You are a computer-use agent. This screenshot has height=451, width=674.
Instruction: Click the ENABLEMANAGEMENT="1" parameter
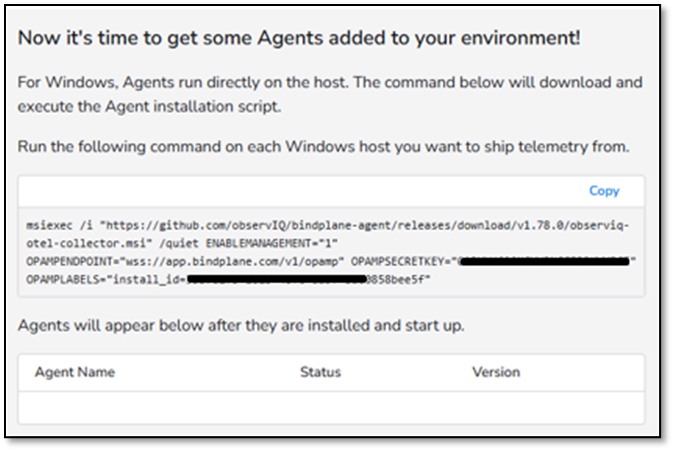(272, 243)
